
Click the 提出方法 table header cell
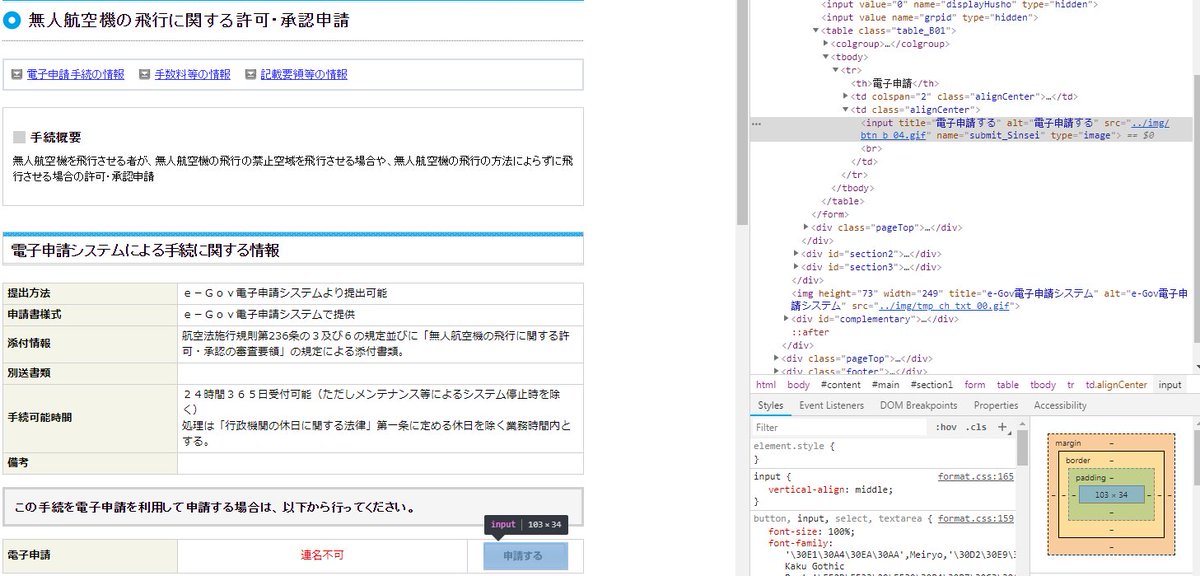90,294
